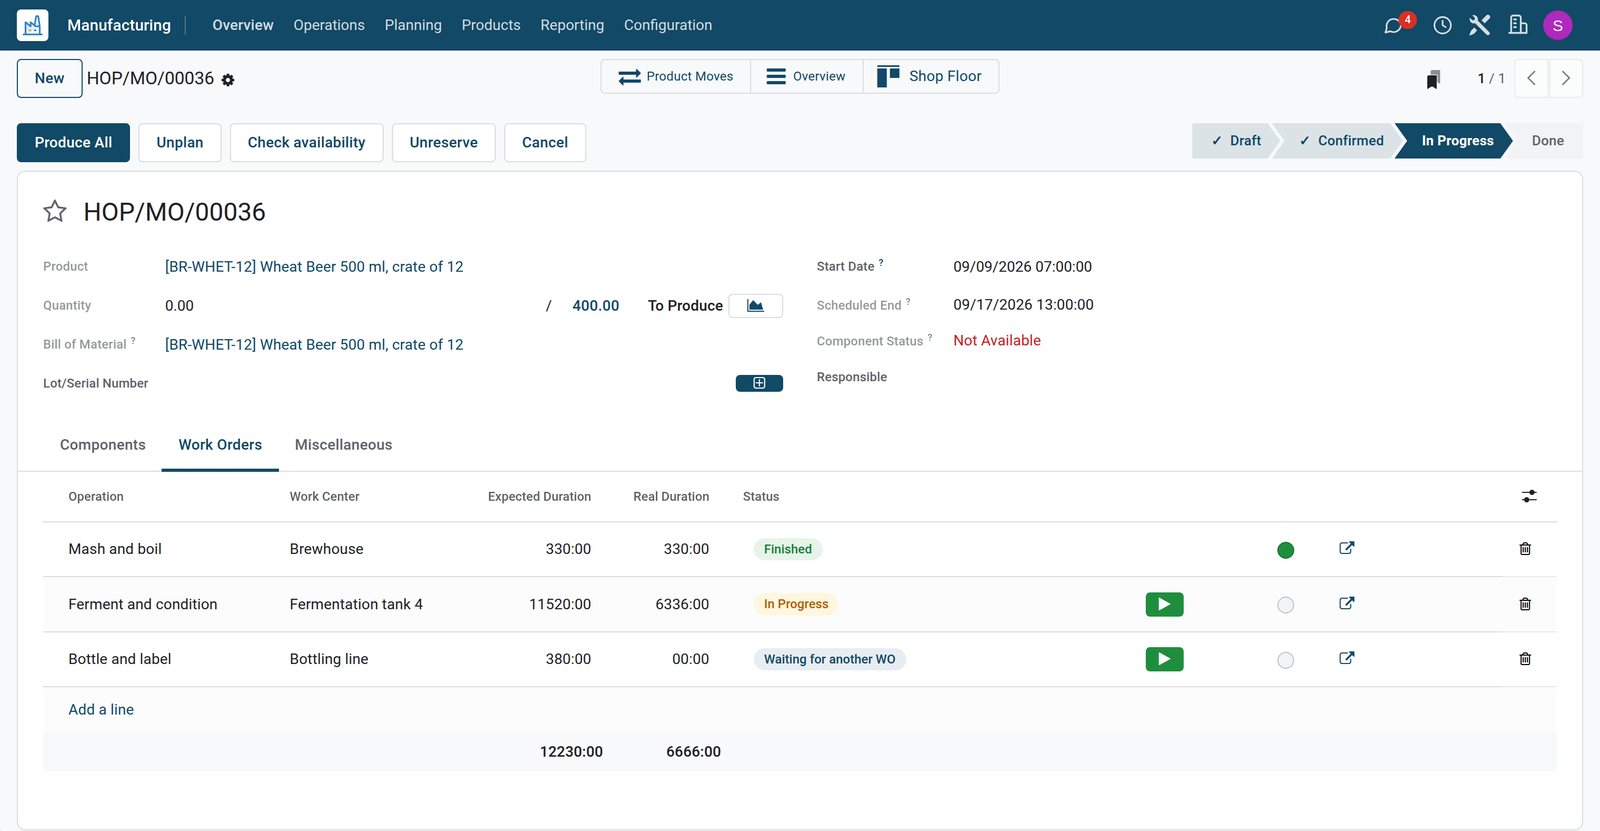Viewport: 1600px width, 831px height.
Task: Go to the previous record arrow
Action: [1531, 78]
